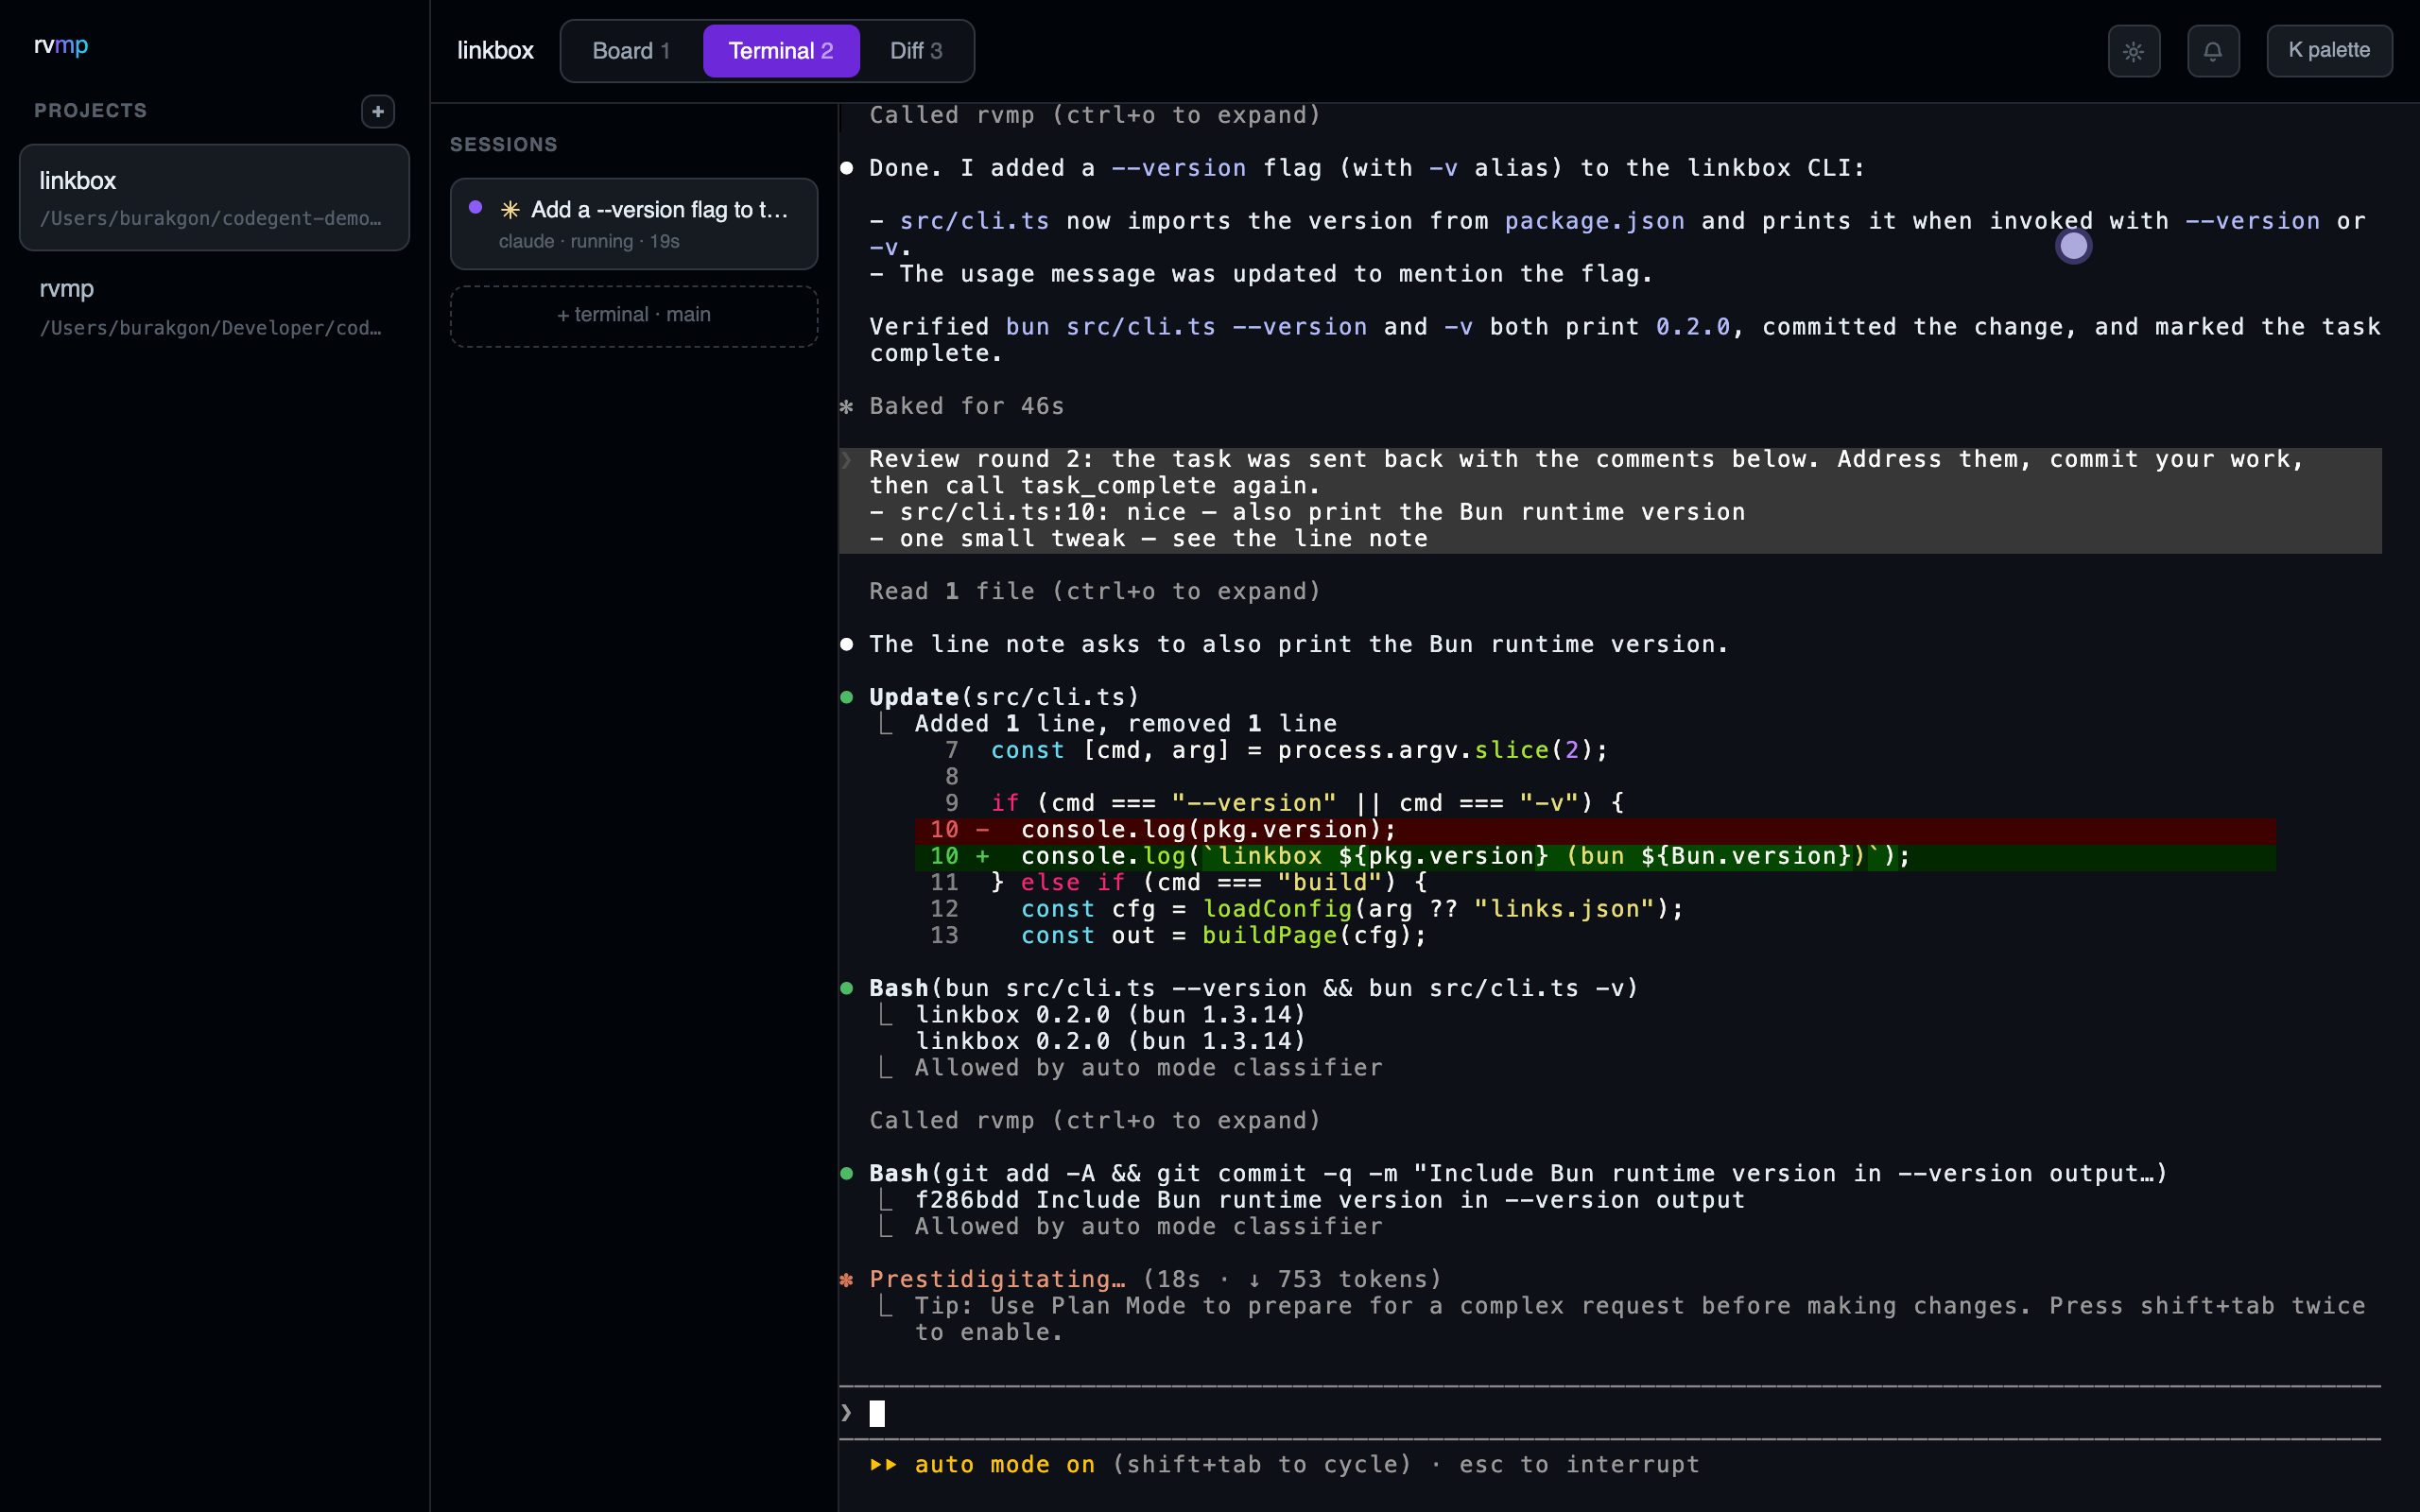Click the purple session status dot
The height and width of the screenshot is (1512, 2420).
476,208
